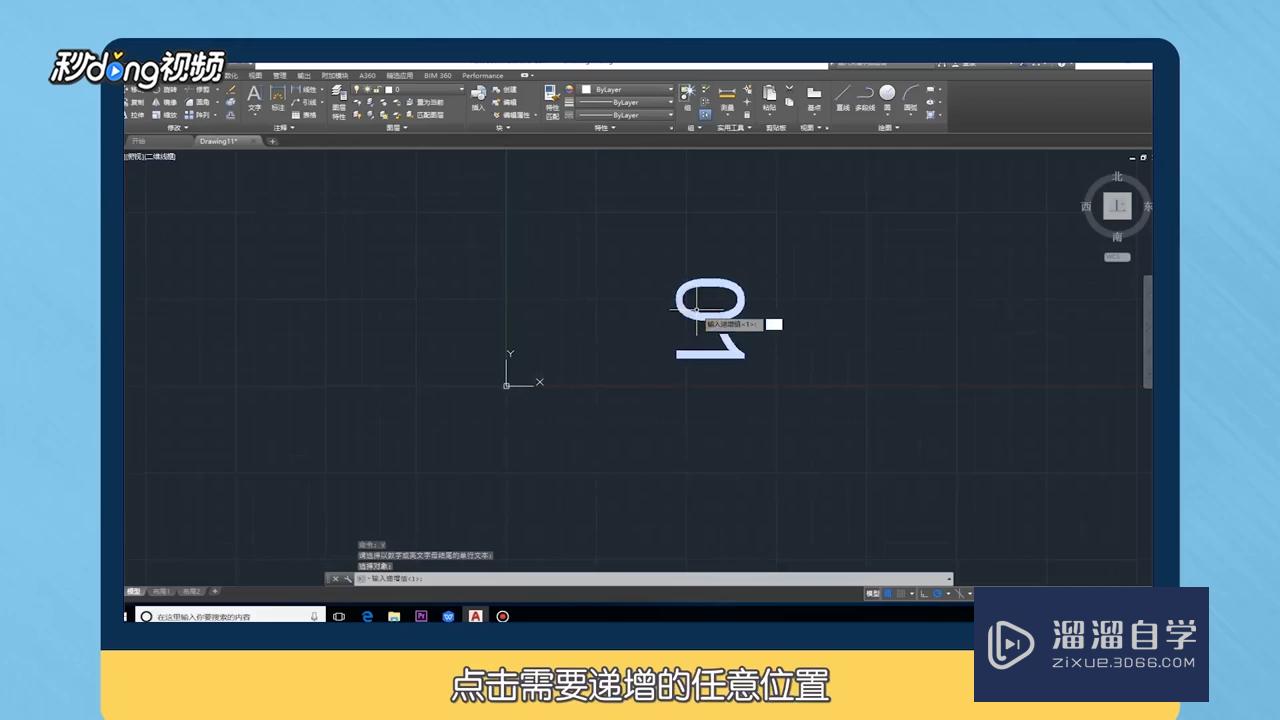Switch to the 模型 layout tab
Screen dimensions: 1280x720
point(134,592)
